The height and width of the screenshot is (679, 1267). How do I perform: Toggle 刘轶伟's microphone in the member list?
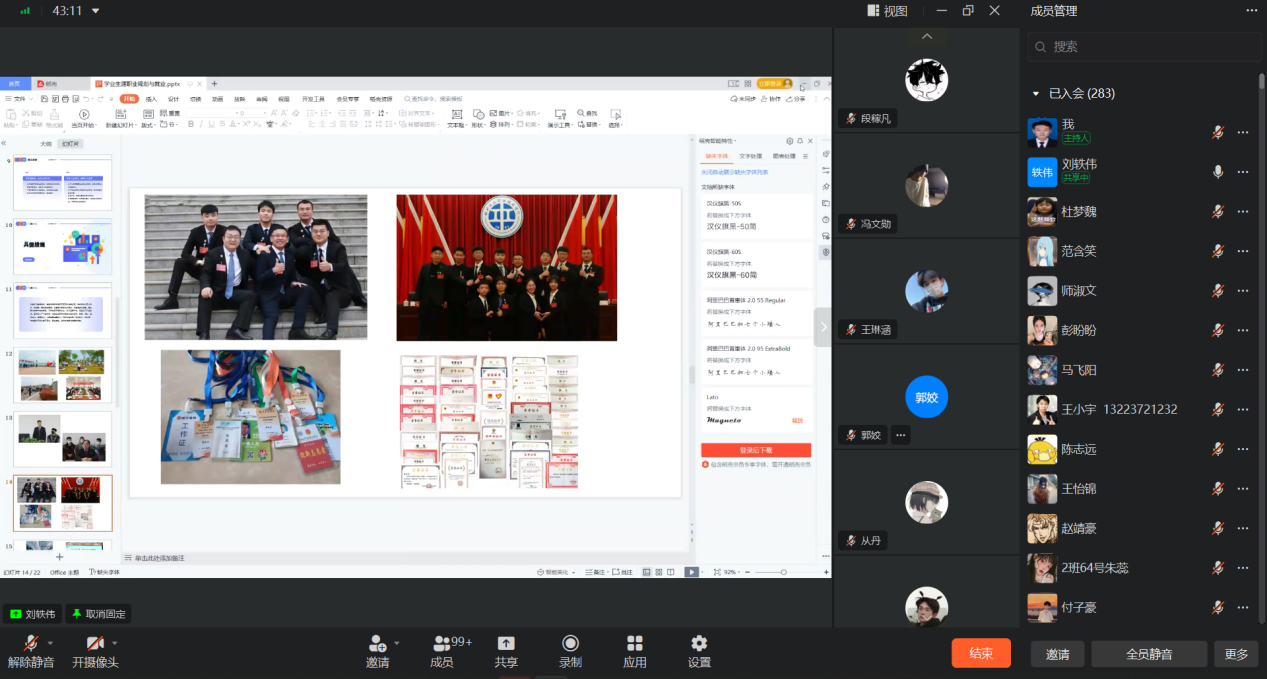(x=1218, y=172)
